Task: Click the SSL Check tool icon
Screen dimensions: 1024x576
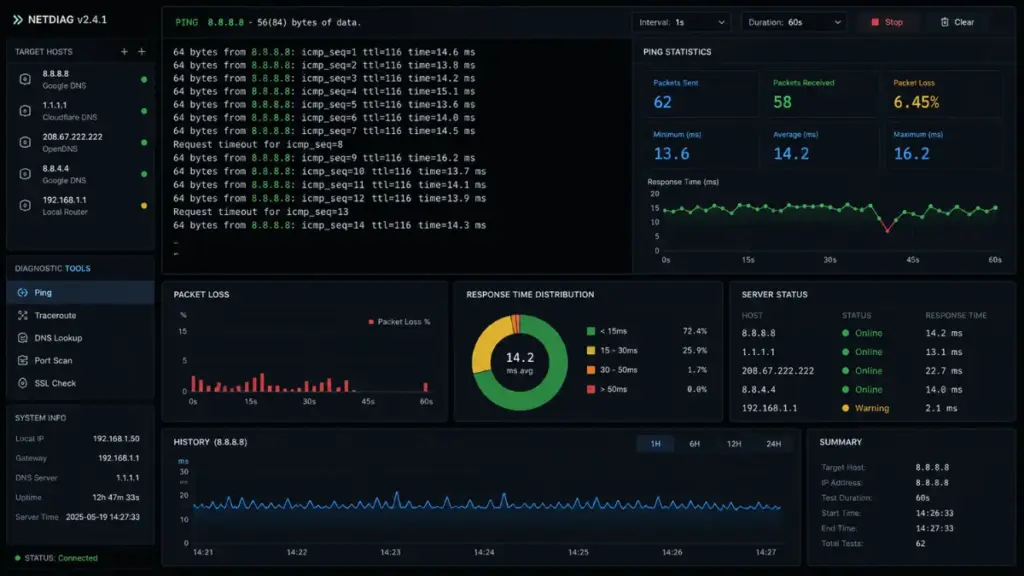Action: (23, 383)
